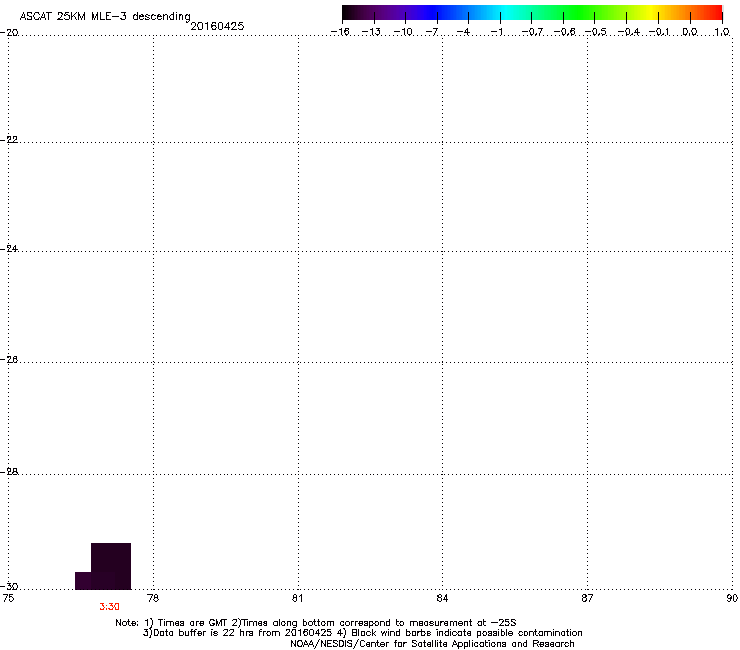The width and height of the screenshot is (740, 650).
Task: Click the 0.0 color scale label
Action: click(x=690, y=32)
